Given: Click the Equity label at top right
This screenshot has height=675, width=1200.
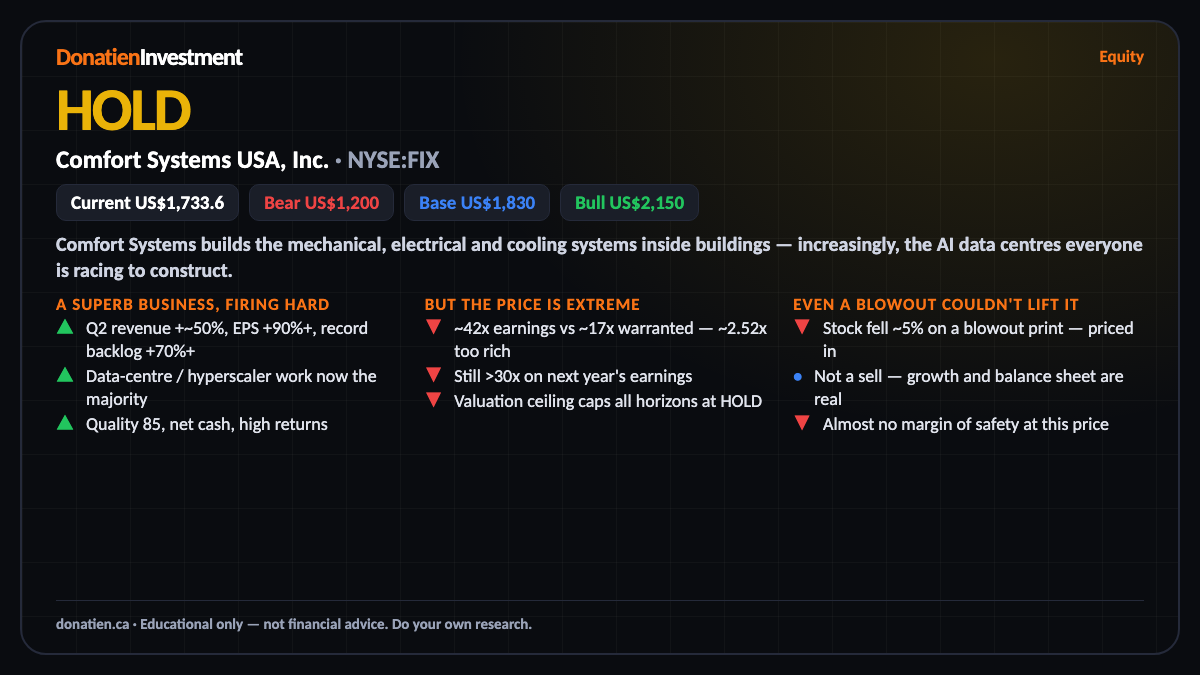Looking at the screenshot, I should coord(1121,57).
